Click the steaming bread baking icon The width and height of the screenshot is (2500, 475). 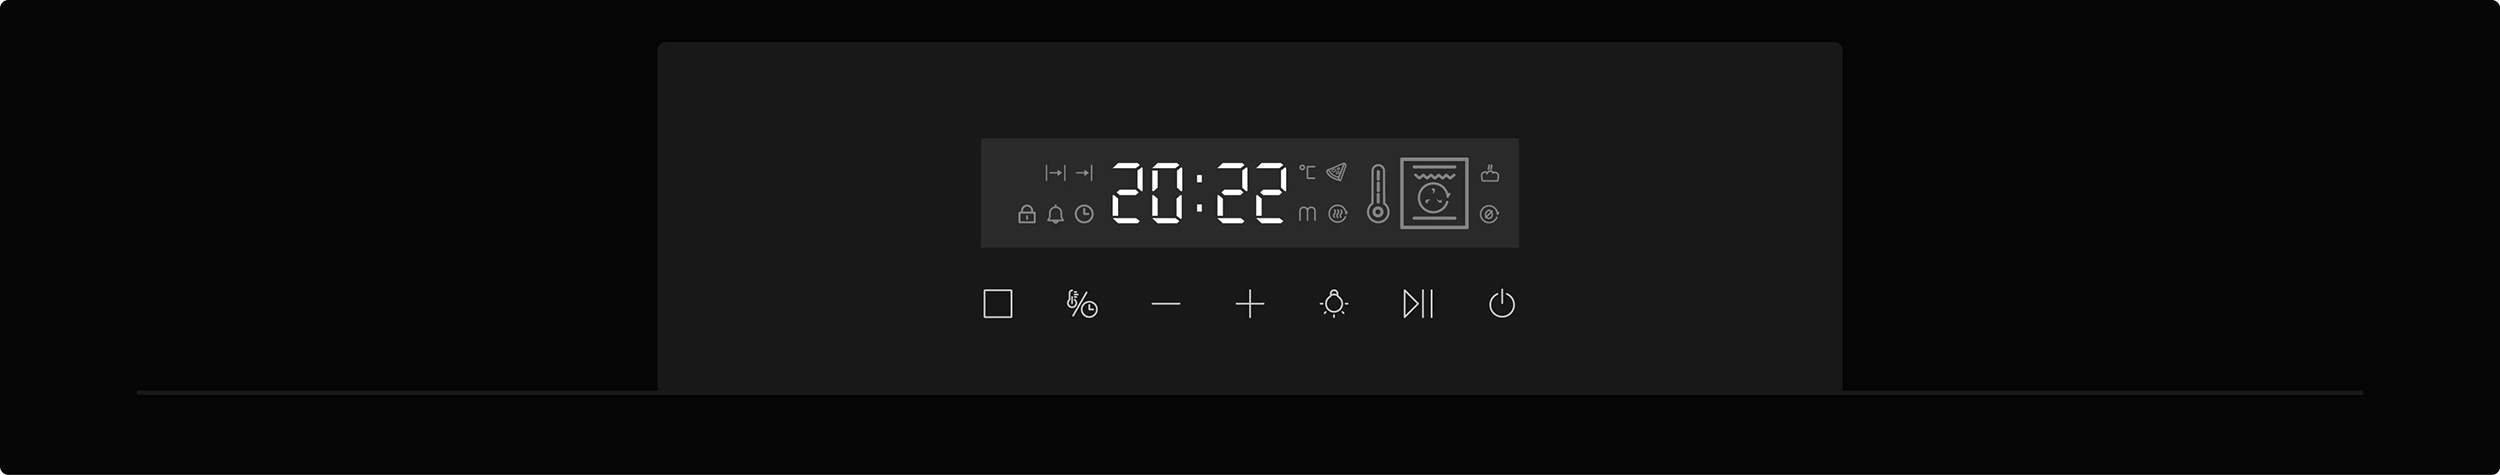pyautogui.click(x=1490, y=173)
